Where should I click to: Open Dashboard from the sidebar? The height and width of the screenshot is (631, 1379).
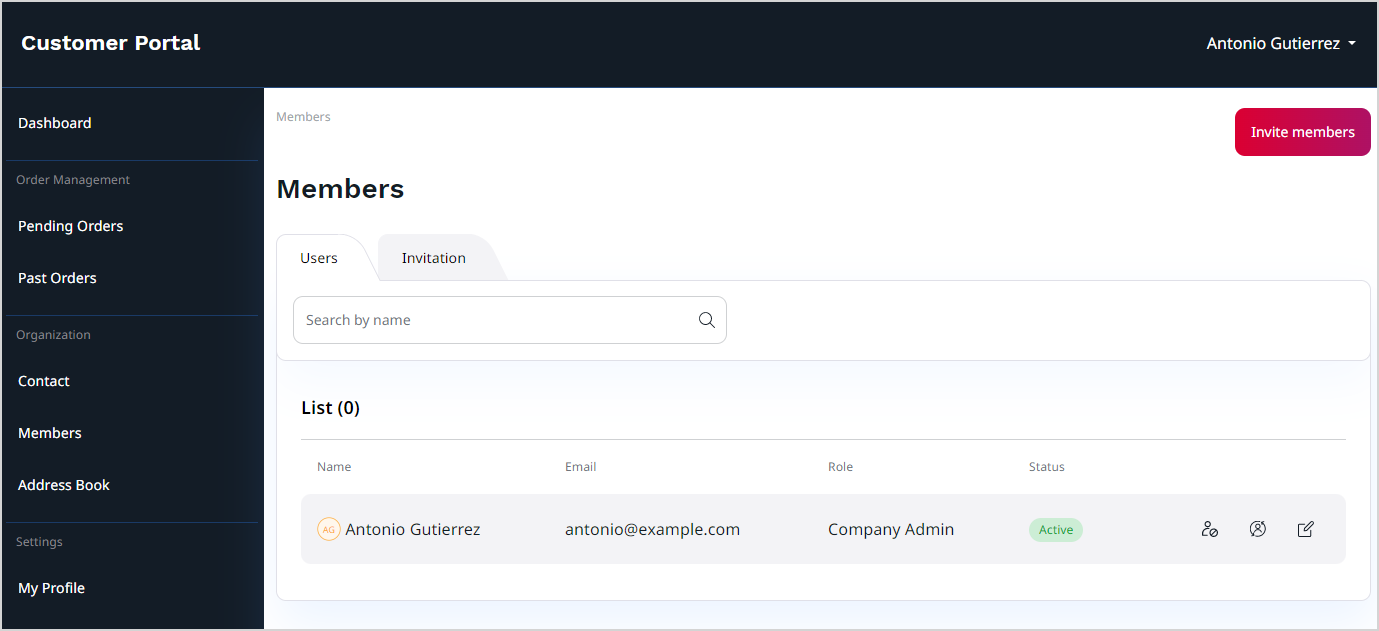click(x=55, y=123)
